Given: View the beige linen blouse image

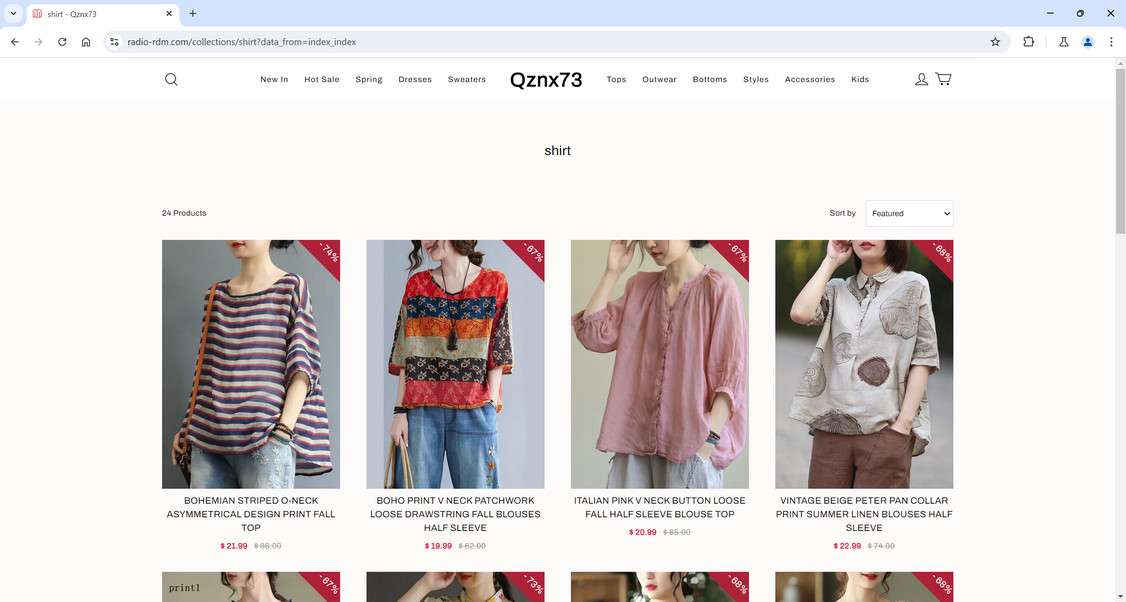Looking at the screenshot, I should click(864, 364).
